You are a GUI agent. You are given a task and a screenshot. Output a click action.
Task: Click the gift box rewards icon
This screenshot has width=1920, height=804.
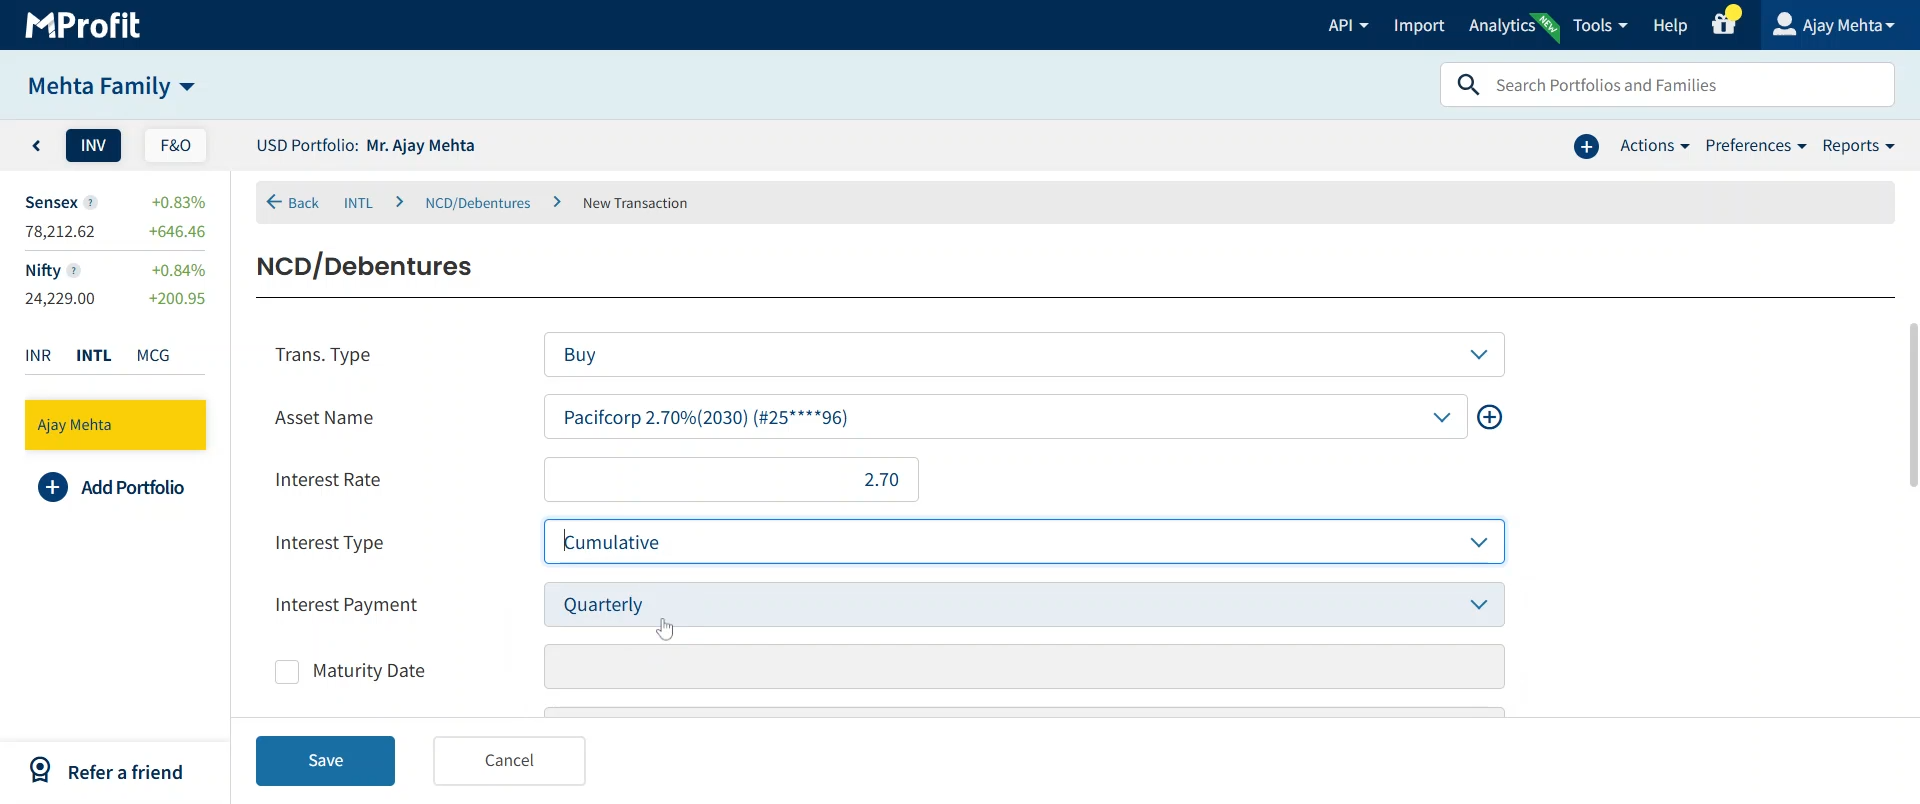[1724, 25]
